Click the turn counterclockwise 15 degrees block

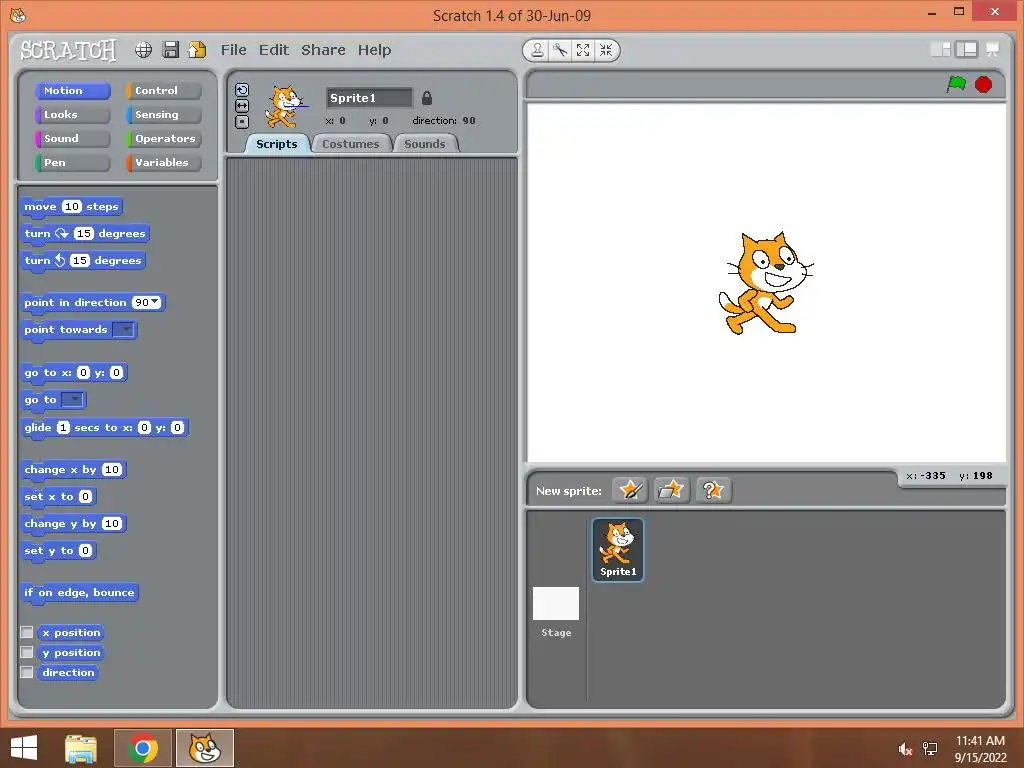click(83, 261)
